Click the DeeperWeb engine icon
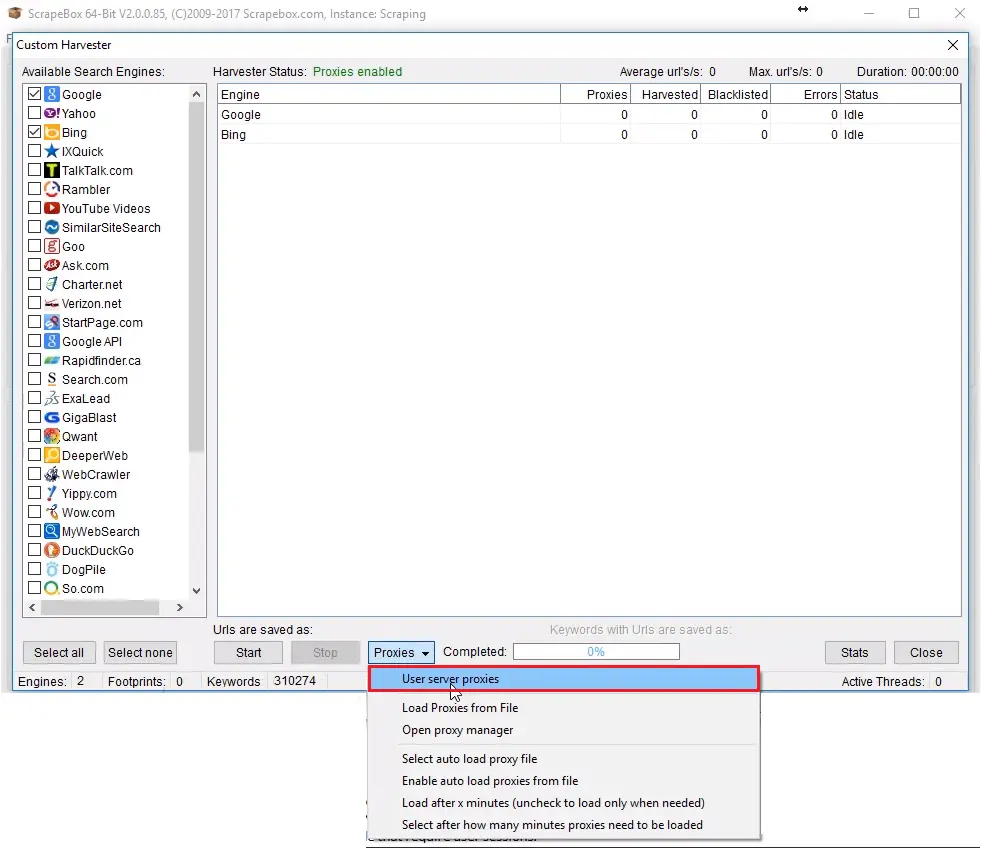This screenshot has width=981, height=848. point(52,455)
